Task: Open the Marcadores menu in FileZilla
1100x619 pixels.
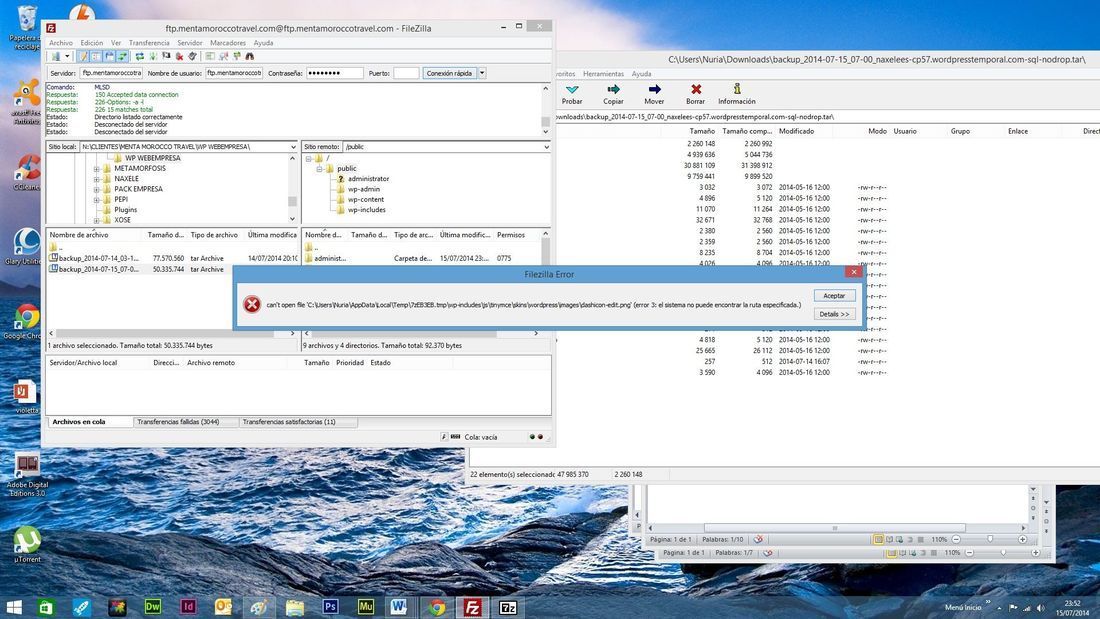Action: [x=228, y=43]
